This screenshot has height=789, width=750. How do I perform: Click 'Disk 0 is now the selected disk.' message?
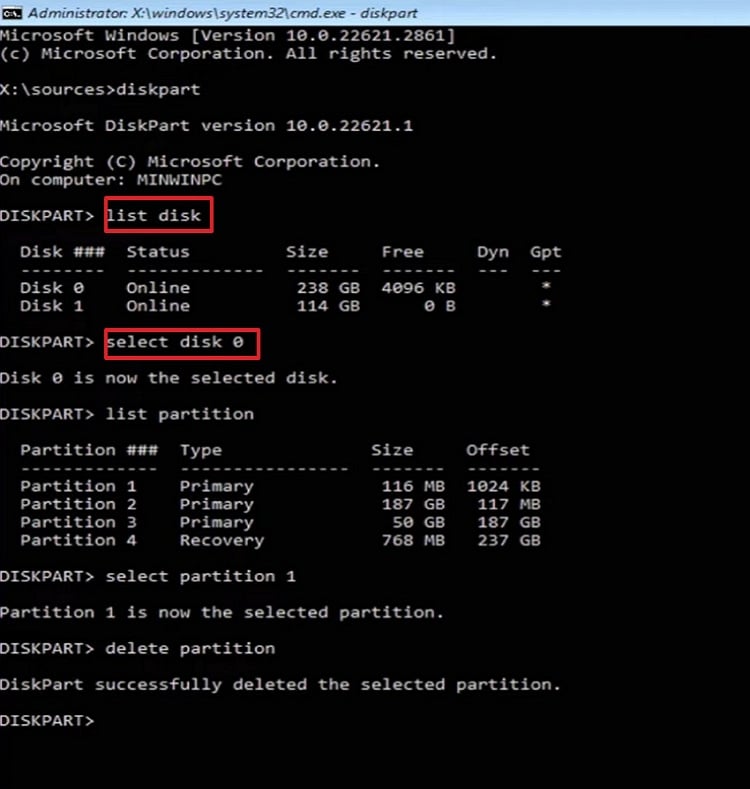[x=169, y=378]
